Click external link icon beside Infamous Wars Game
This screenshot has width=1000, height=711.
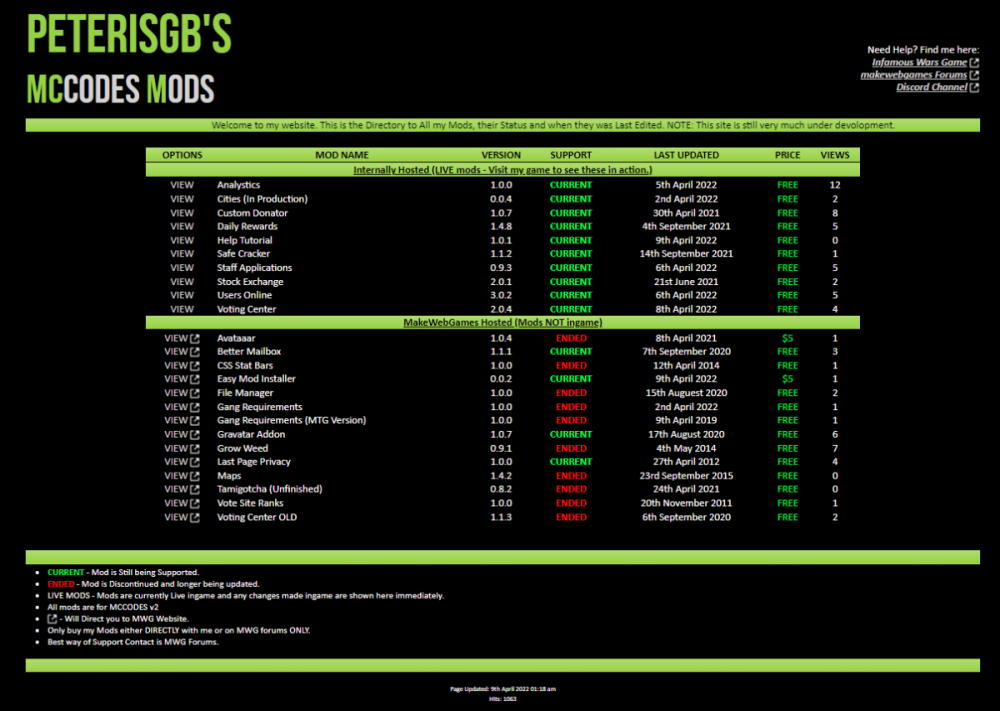974,63
